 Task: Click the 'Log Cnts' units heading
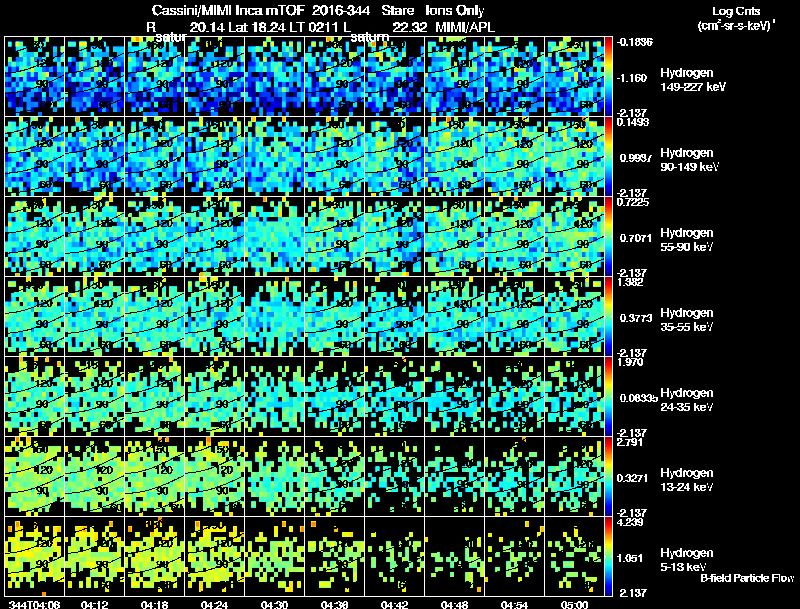(x=737, y=11)
